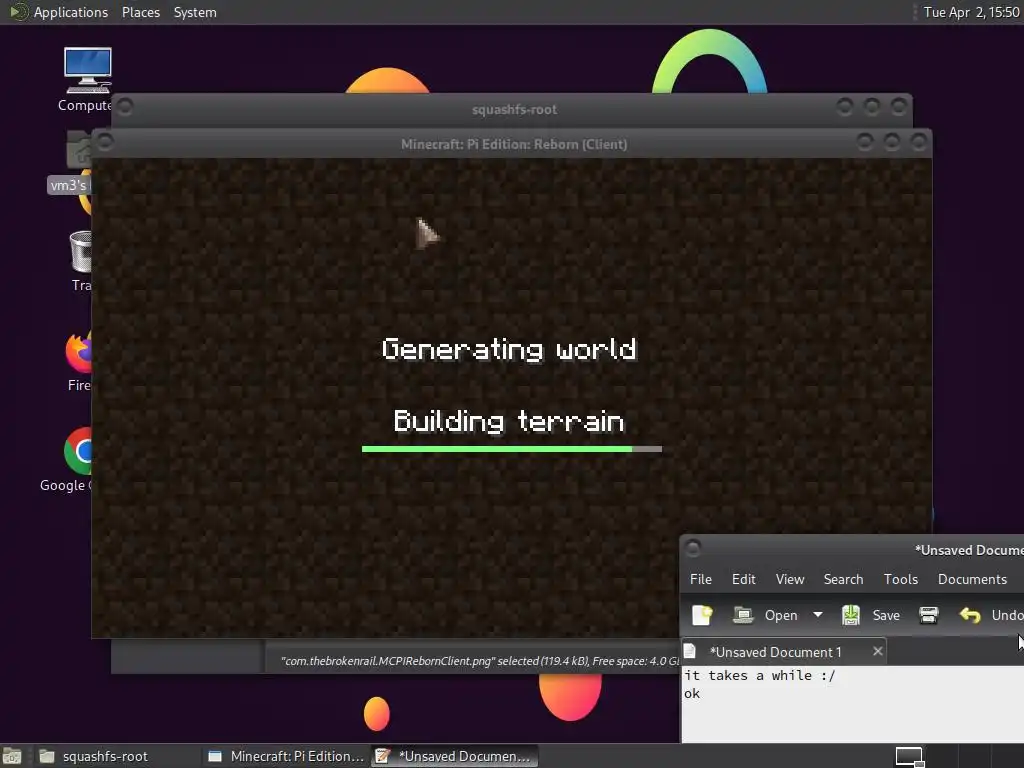Open window menu button of Minecraft window
The image size is (1024, 768).
[x=105, y=142]
